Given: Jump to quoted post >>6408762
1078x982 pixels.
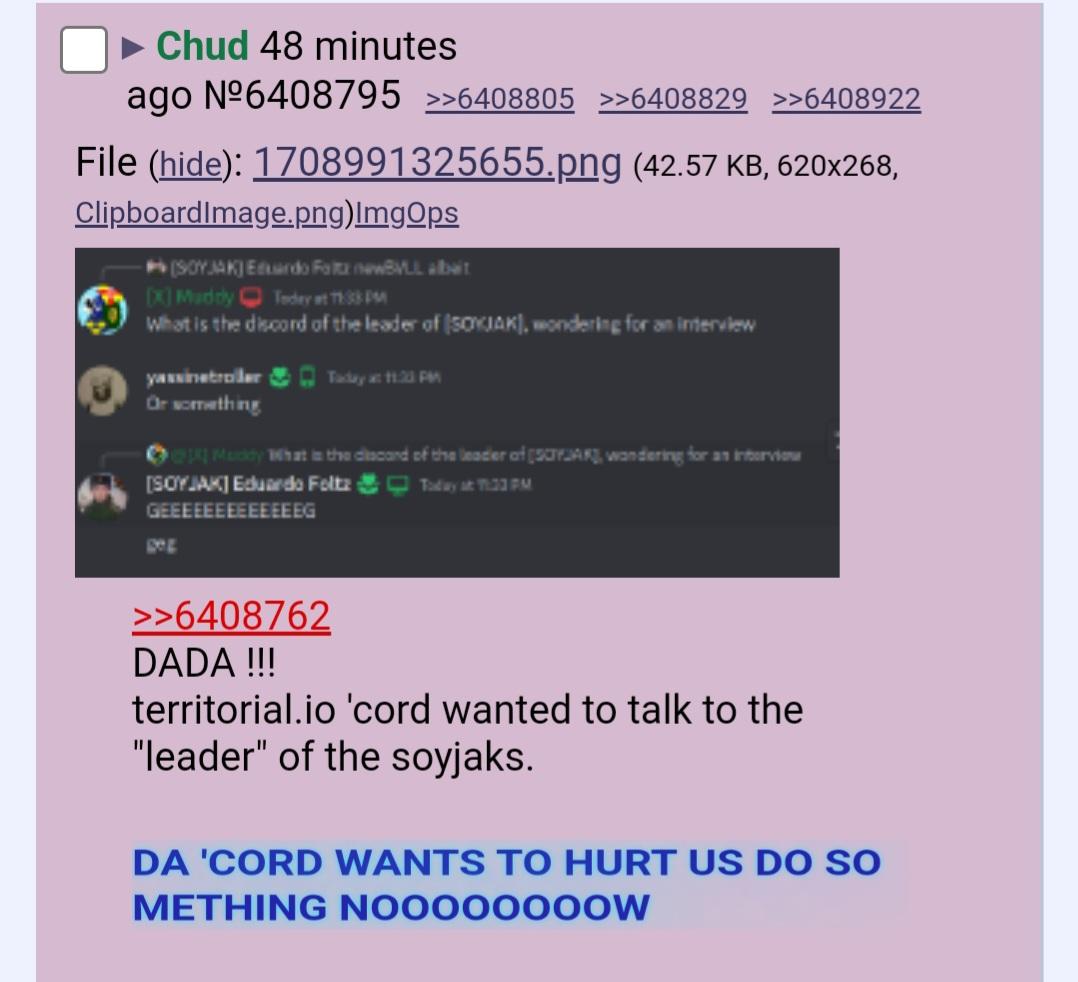Looking at the screenshot, I should (x=231, y=615).
